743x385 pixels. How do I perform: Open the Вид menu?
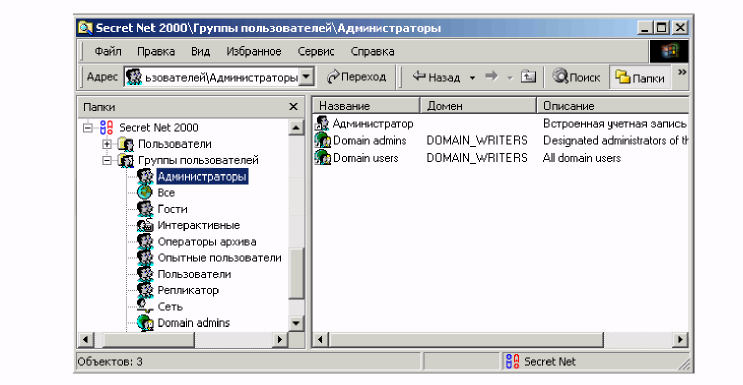pos(200,51)
